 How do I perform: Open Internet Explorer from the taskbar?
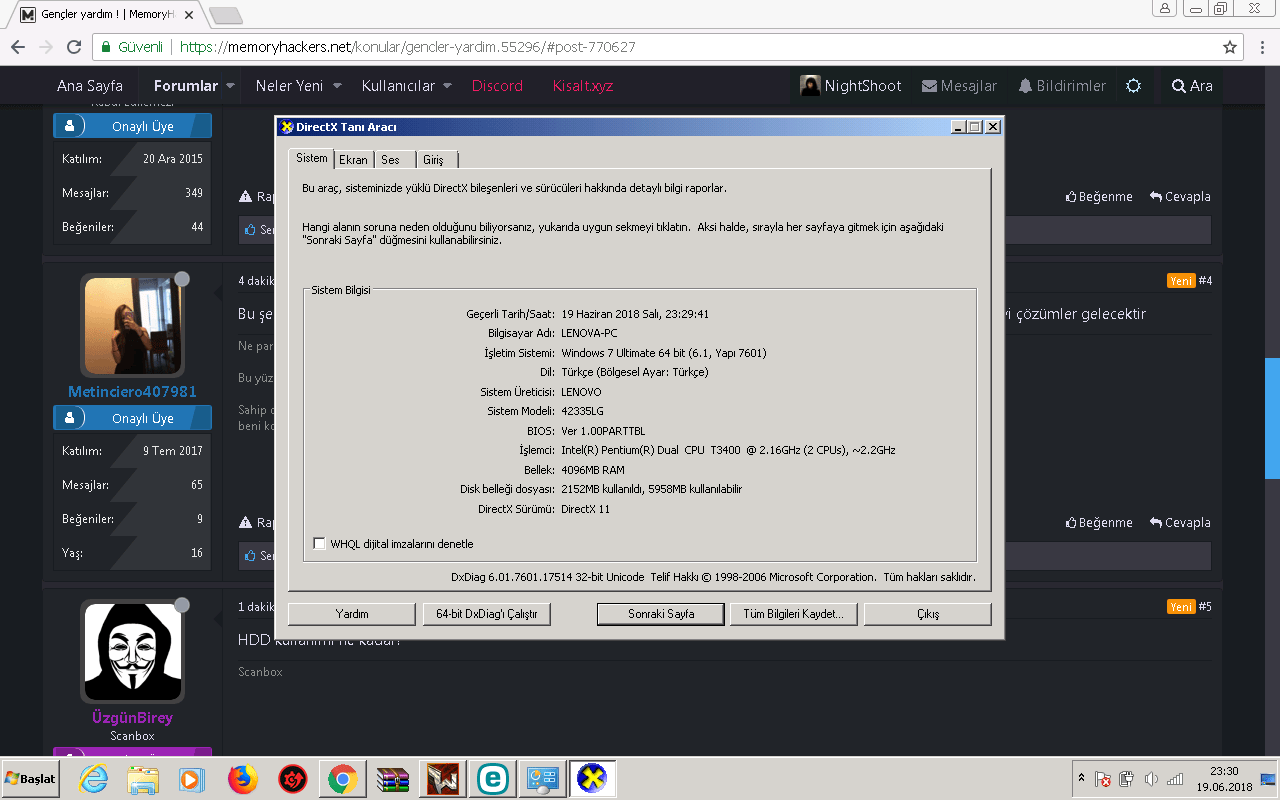(x=95, y=779)
